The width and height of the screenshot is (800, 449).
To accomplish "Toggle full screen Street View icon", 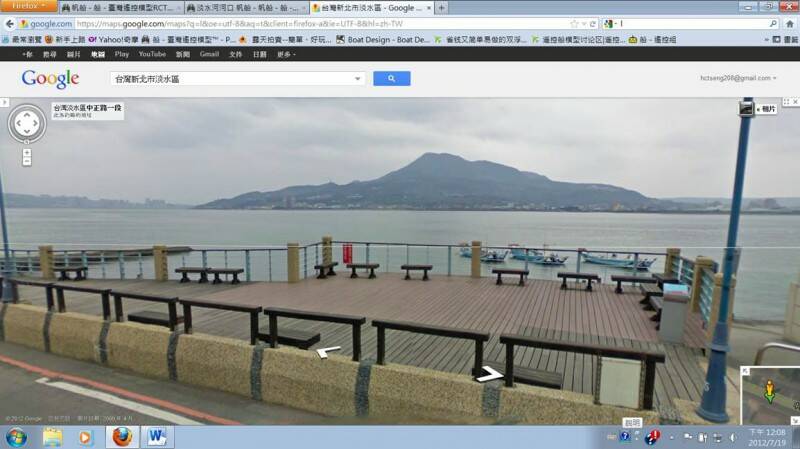I will click(786, 102).
